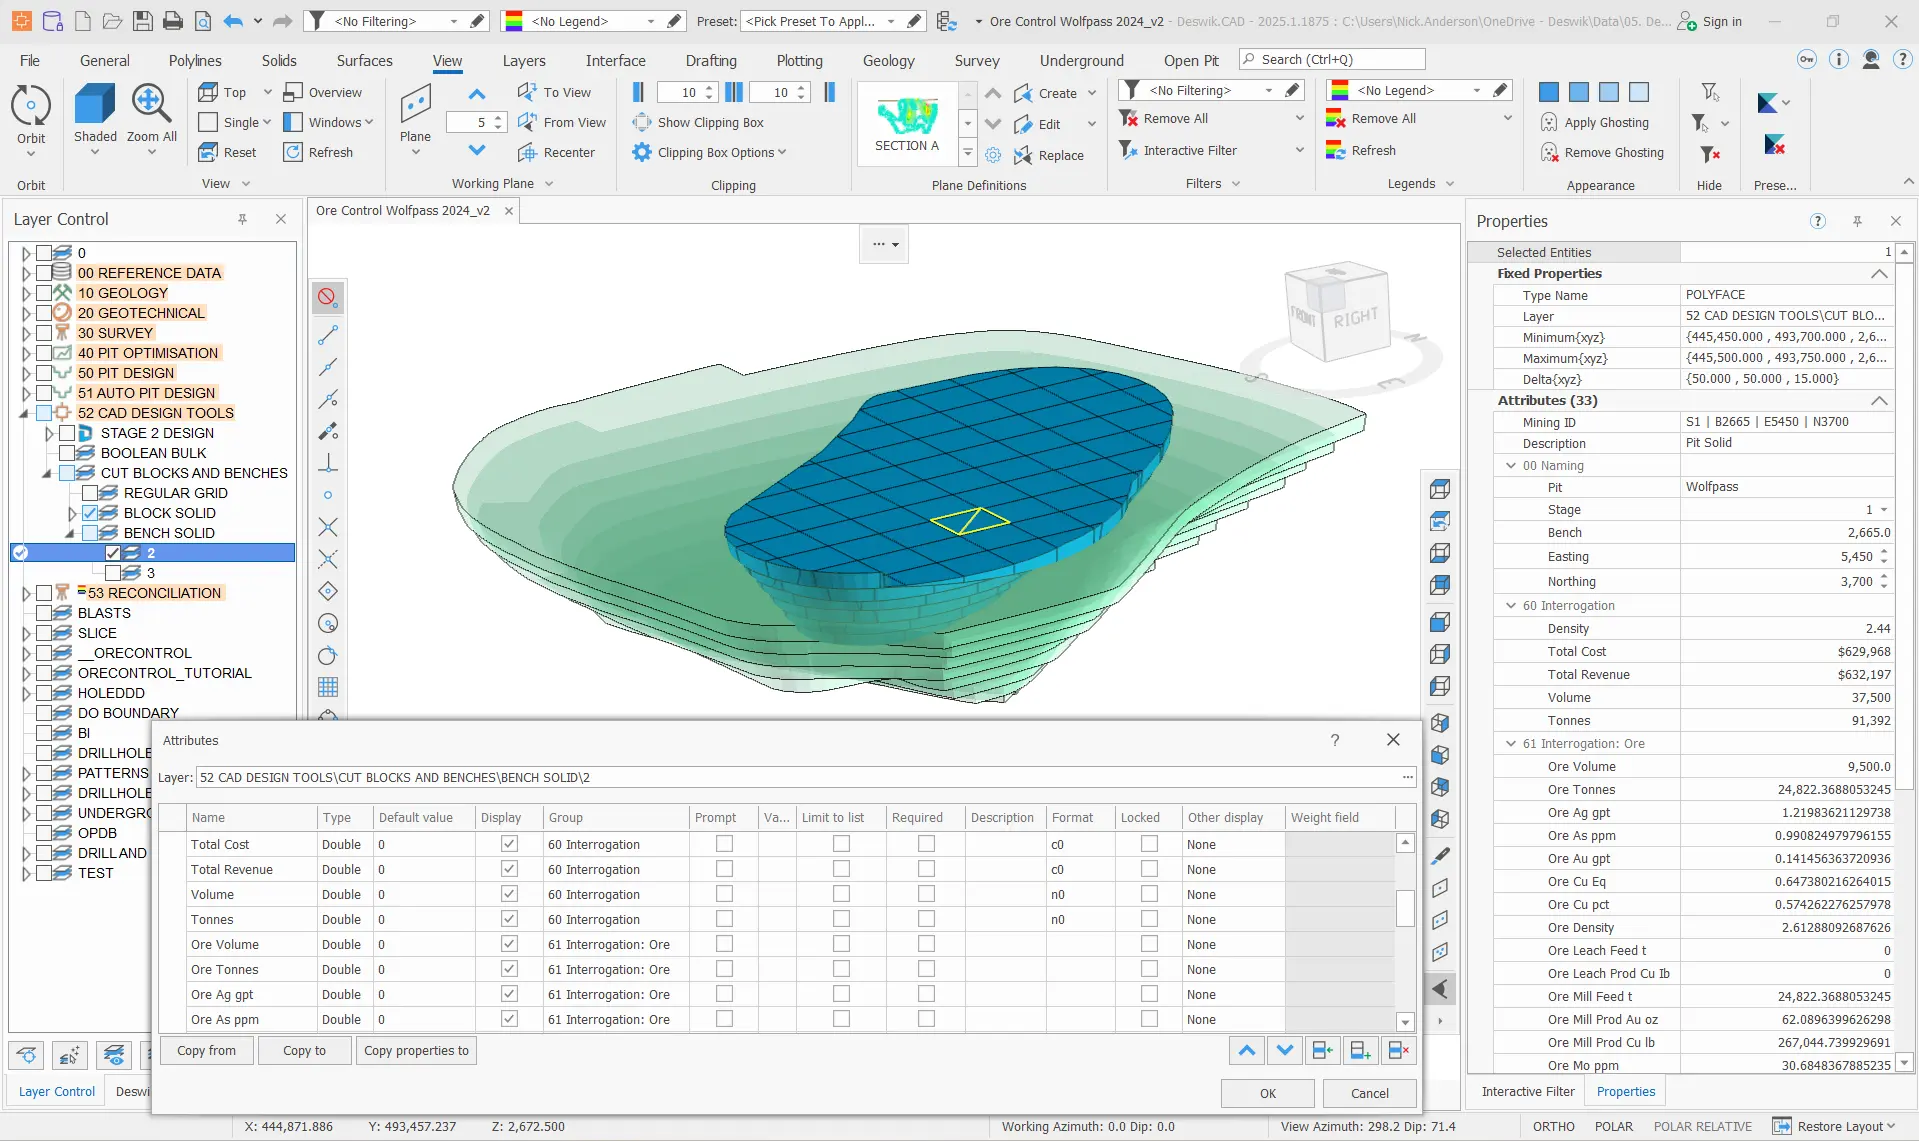The width and height of the screenshot is (1919, 1141).
Task: Open the Geology ribbon tab
Action: click(888, 60)
